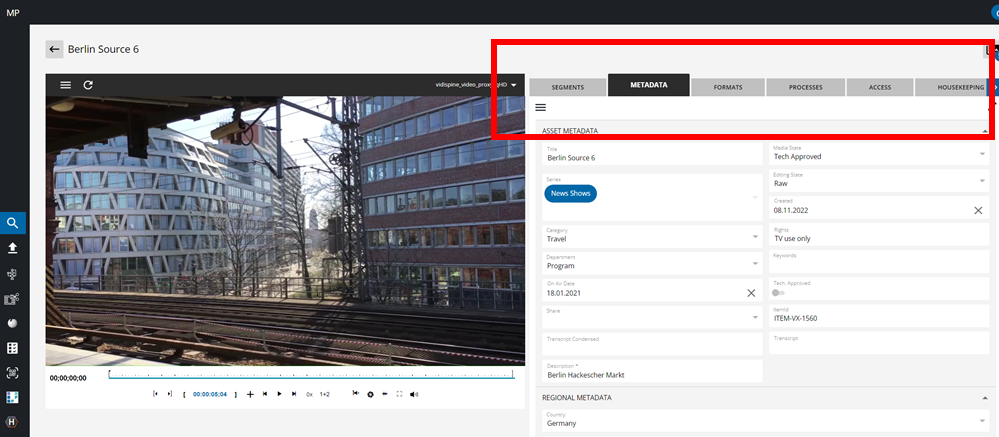Click the reload icon in player header
Viewport: 999px width, 437px height.
click(x=88, y=85)
